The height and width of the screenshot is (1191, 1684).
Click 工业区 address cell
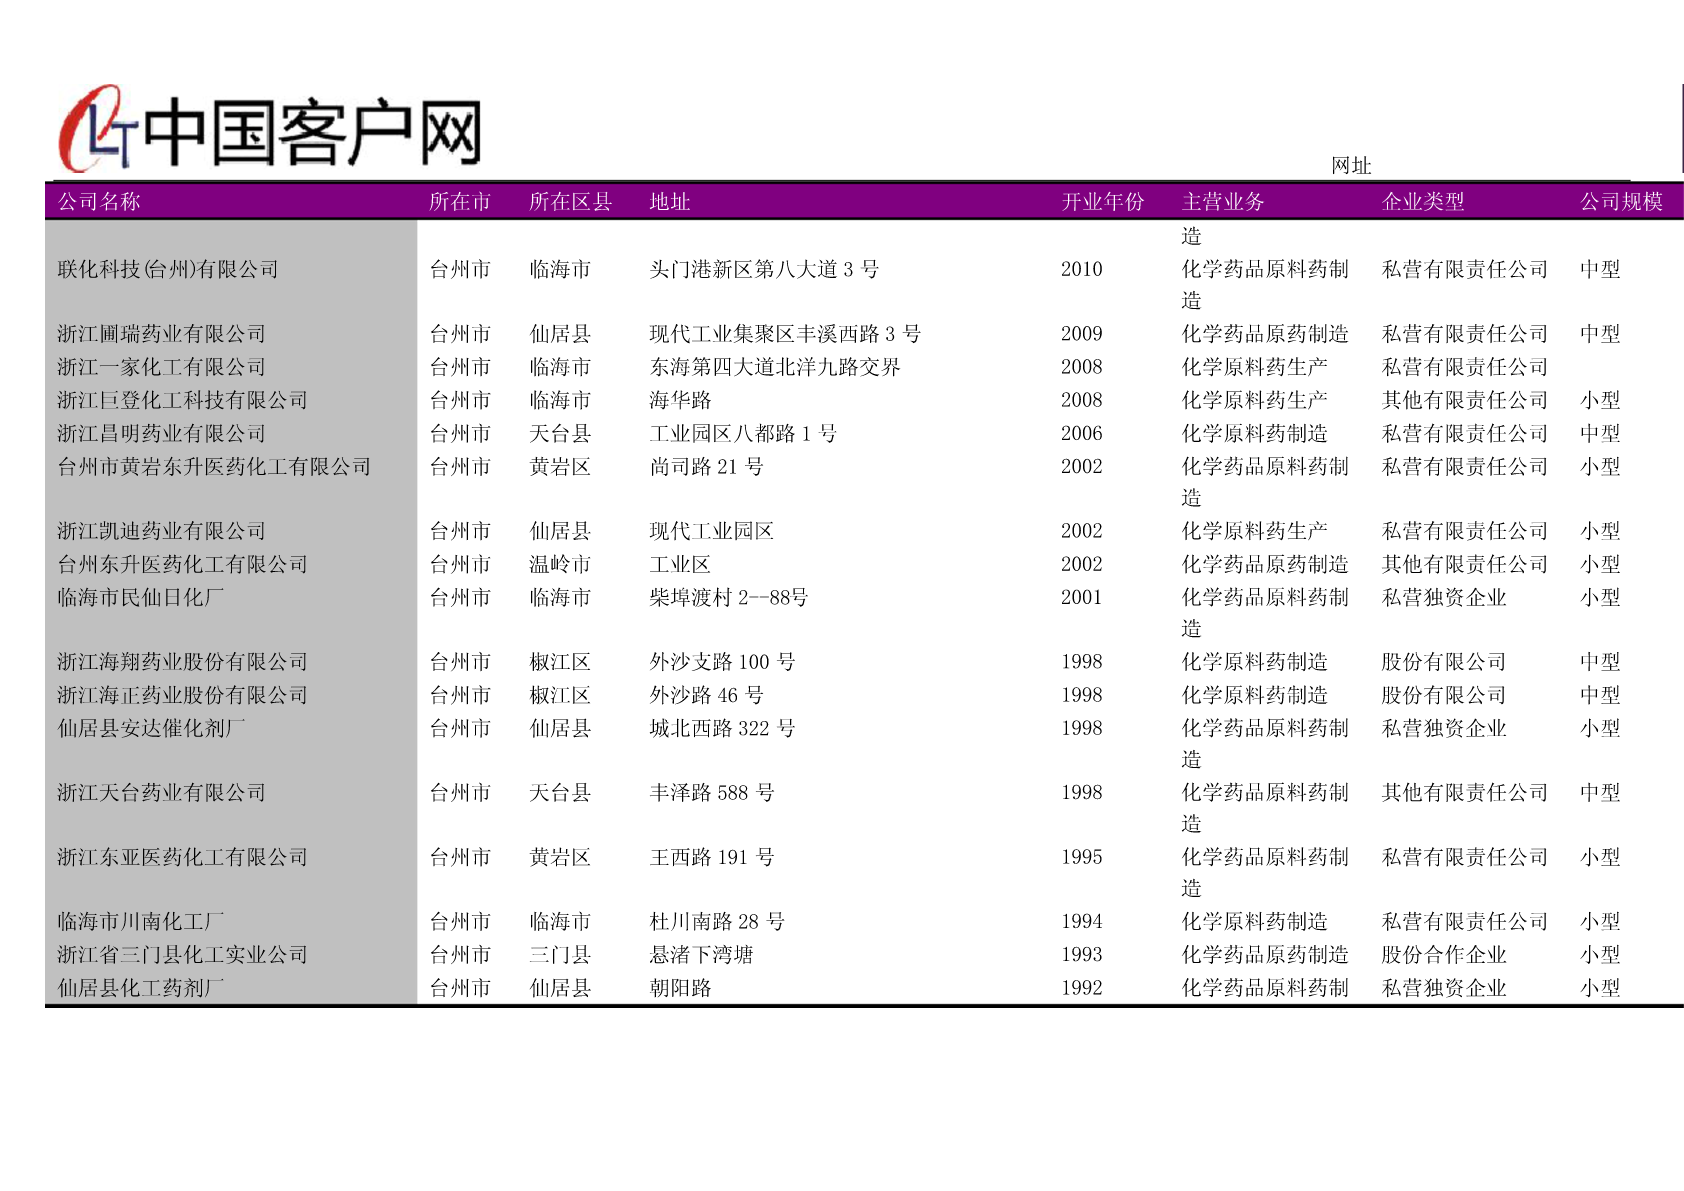680,564
